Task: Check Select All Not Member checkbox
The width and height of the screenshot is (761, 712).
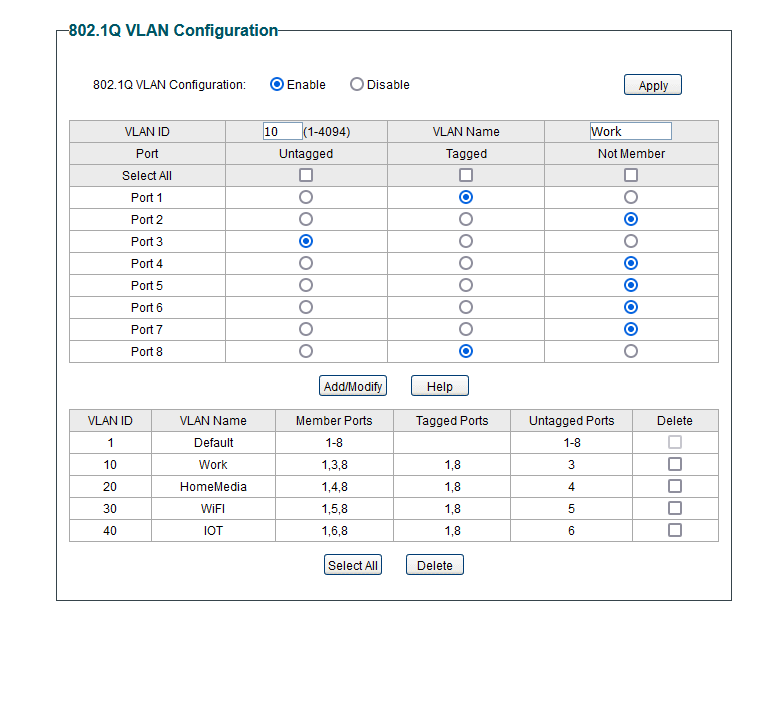Action: (x=631, y=175)
